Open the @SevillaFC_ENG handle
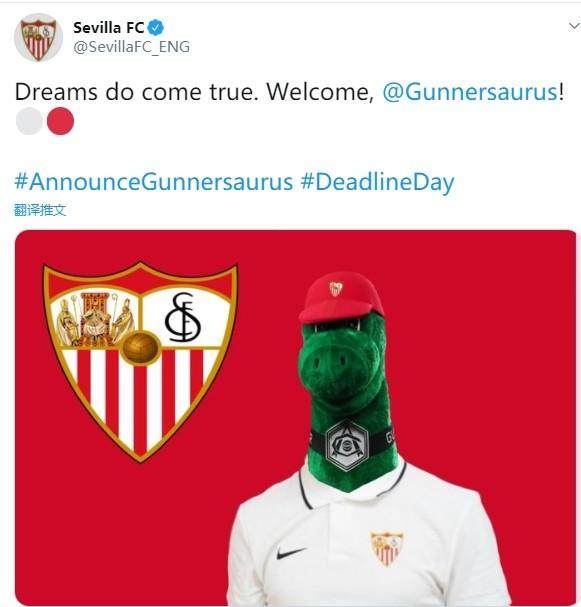The height and width of the screenshot is (607, 581). 132,47
